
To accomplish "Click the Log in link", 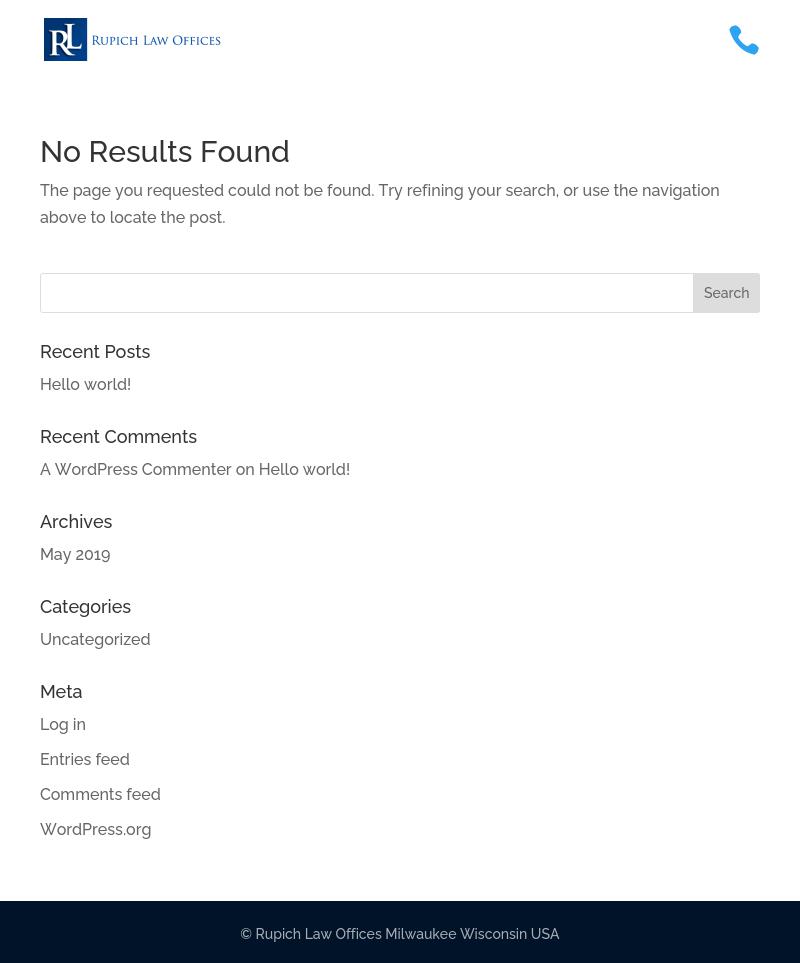I will [63, 724].
